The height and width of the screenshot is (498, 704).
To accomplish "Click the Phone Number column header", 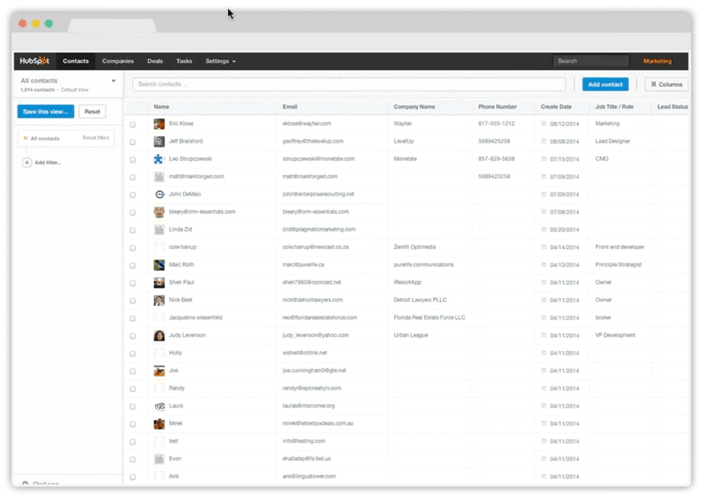I will (x=497, y=107).
